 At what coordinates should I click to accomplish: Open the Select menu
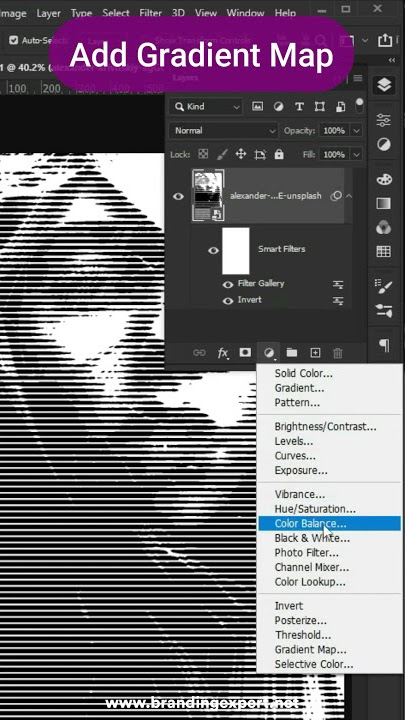tap(116, 13)
